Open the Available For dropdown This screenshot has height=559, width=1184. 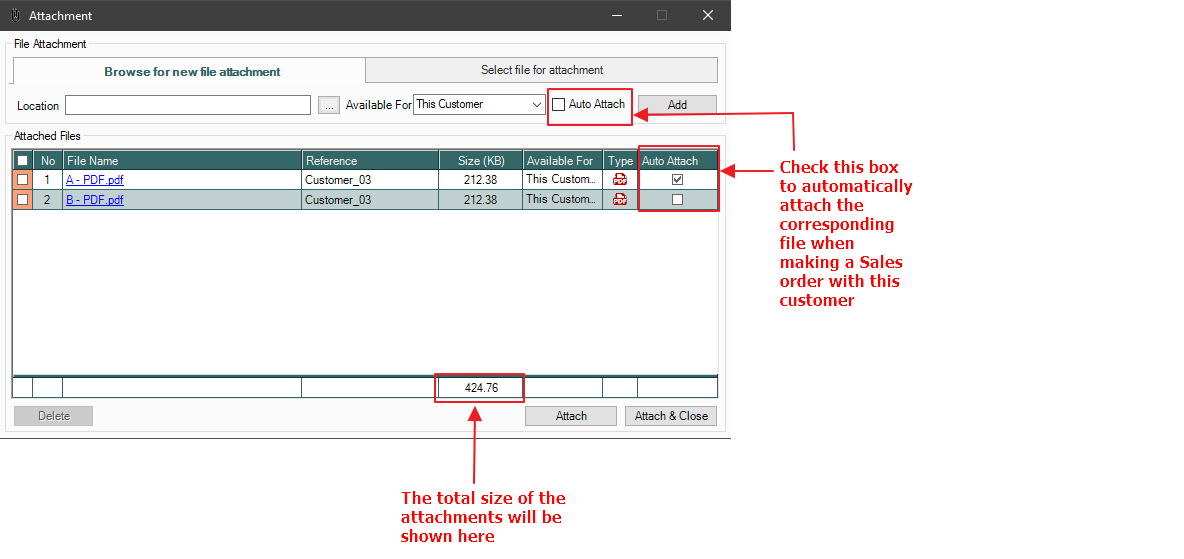click(537, 105)
